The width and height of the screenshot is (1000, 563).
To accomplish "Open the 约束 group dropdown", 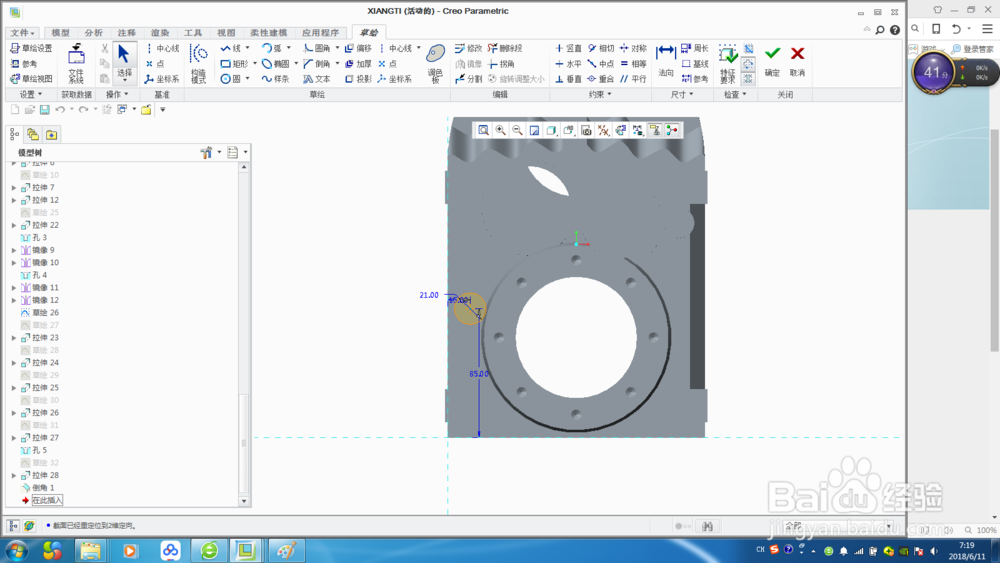I will (599, 94).
